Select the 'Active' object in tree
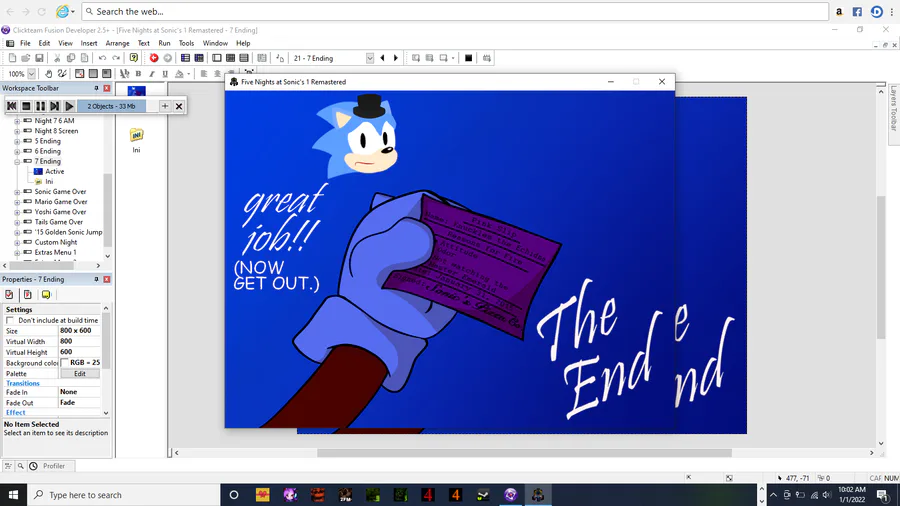This screenshot has height=506, width=900. [x=55, y=172]
